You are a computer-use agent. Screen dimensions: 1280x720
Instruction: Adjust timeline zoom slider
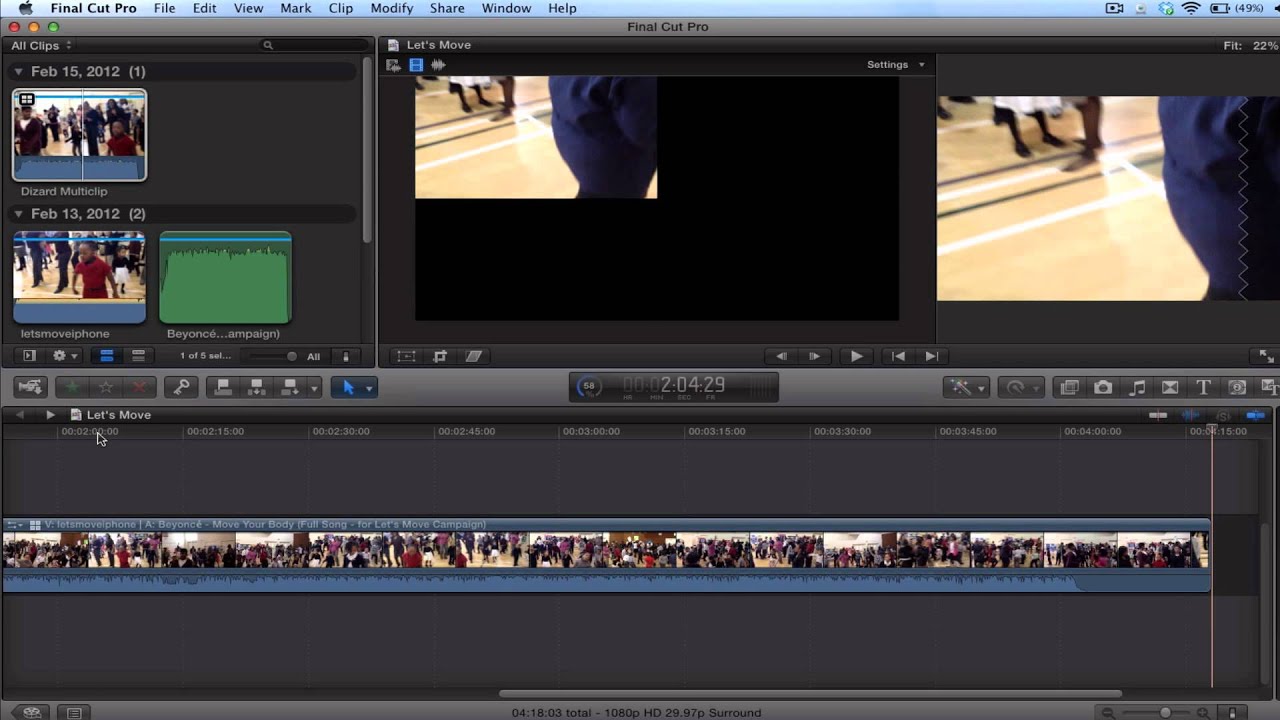1155,713
